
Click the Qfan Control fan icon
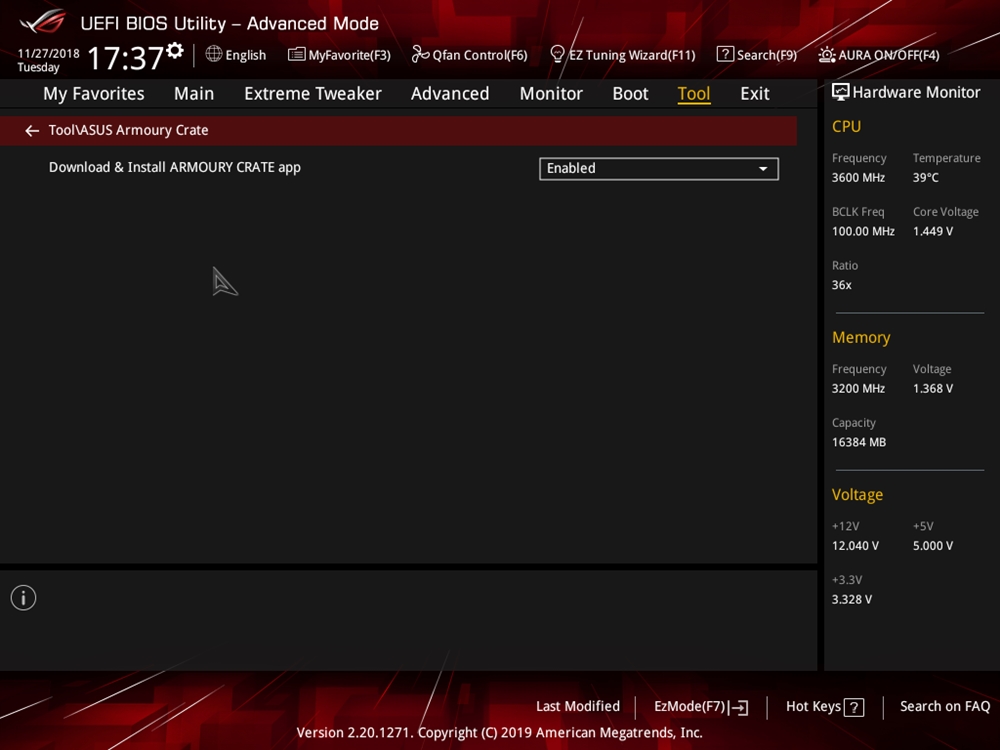click(420, 54)
